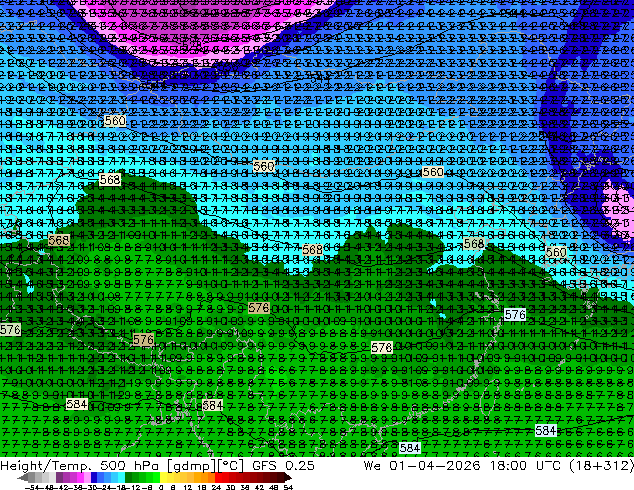Select the date "01-04-2026"
The width and height of the screenshot is (634, 490).
[435, 466]
